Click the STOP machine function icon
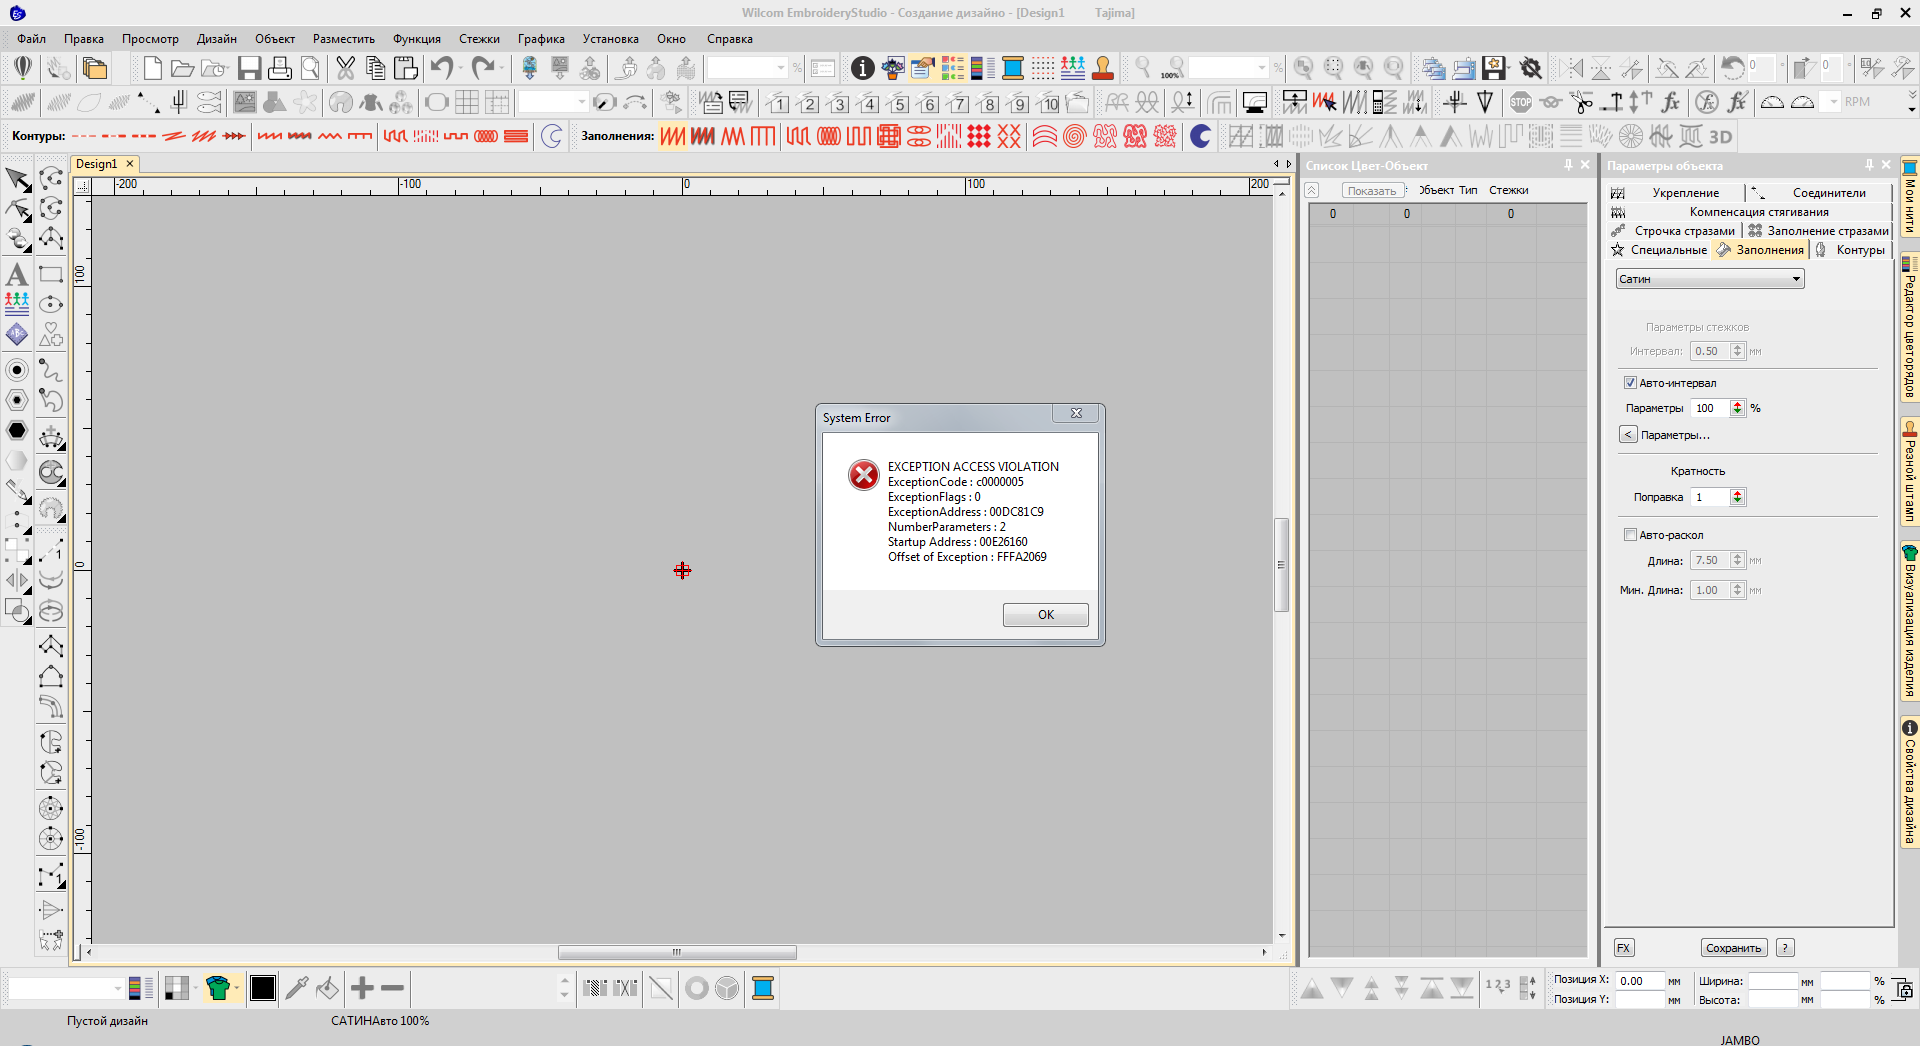 coord(1520,102)
